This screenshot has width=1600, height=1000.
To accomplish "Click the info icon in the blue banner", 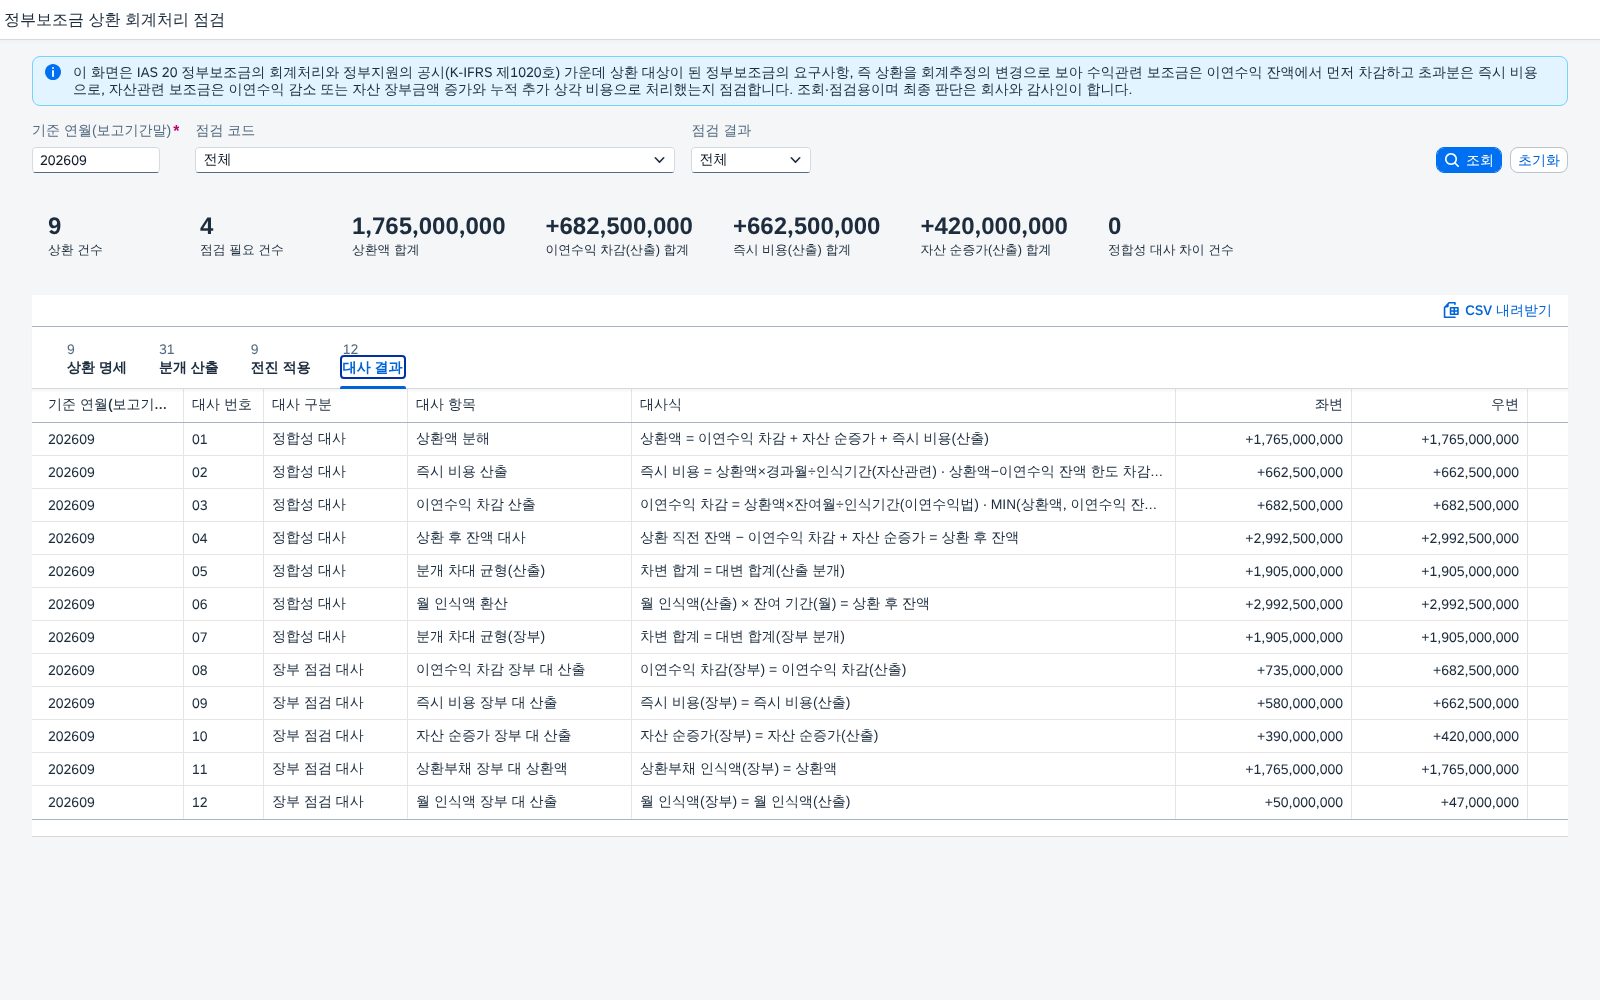I will [53, 72].
